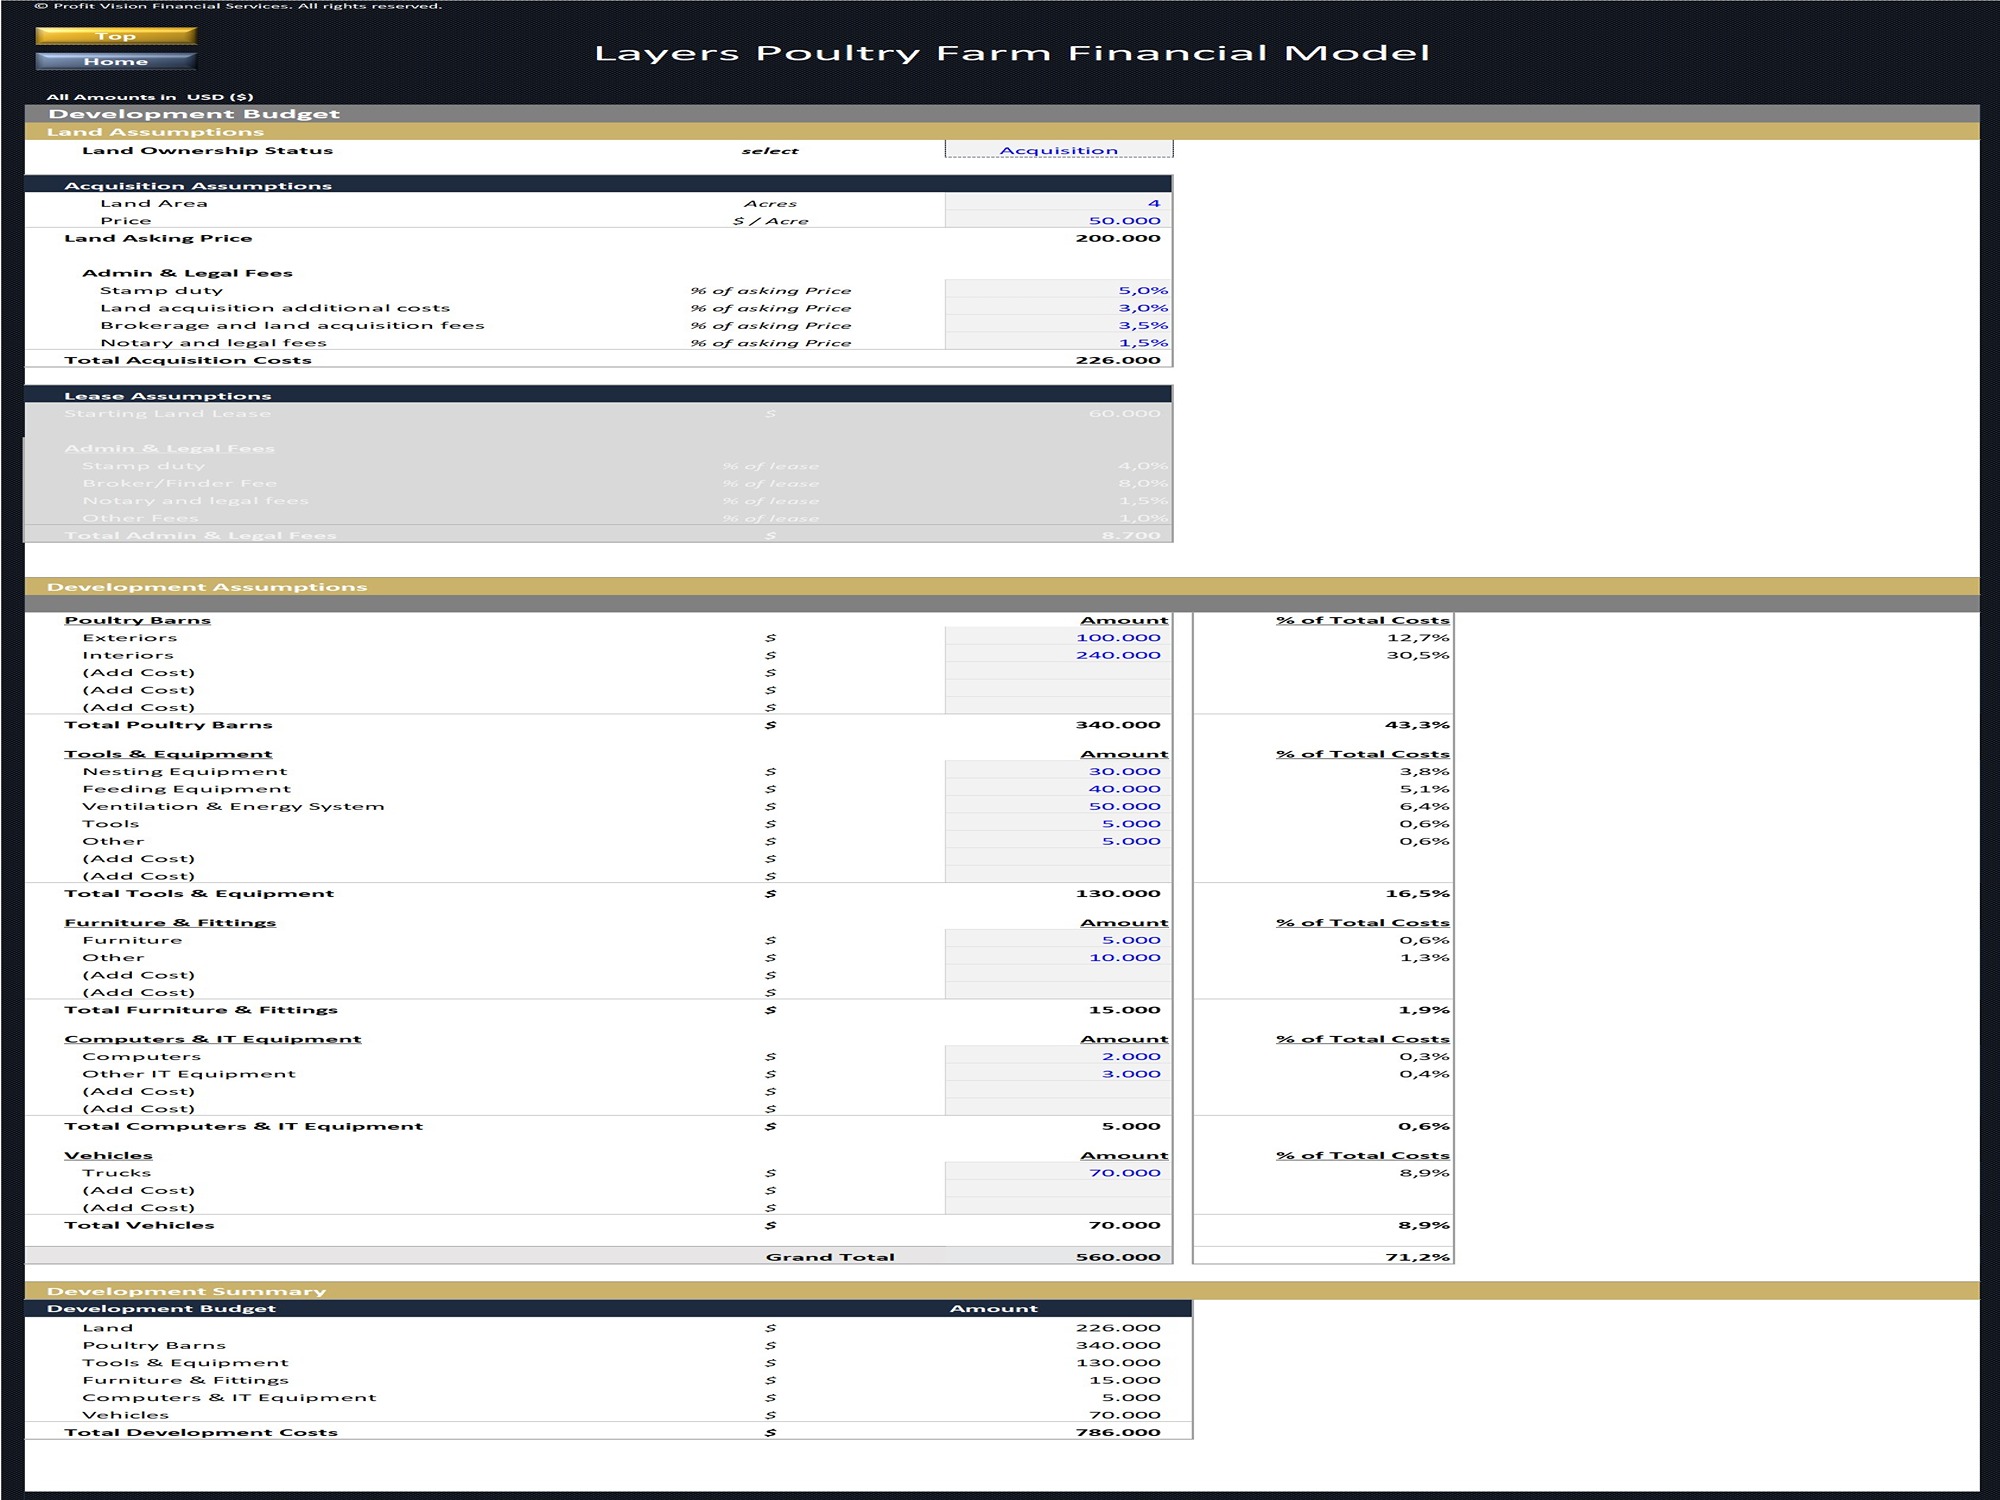The width and height of the screenshot is (2000, 1500).
Task: Click the Lease Assumptions header
Action: point(598,396)
